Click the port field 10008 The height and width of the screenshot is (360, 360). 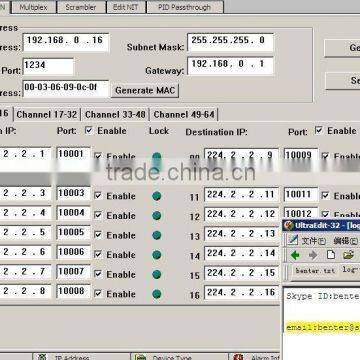coord(73,291)
